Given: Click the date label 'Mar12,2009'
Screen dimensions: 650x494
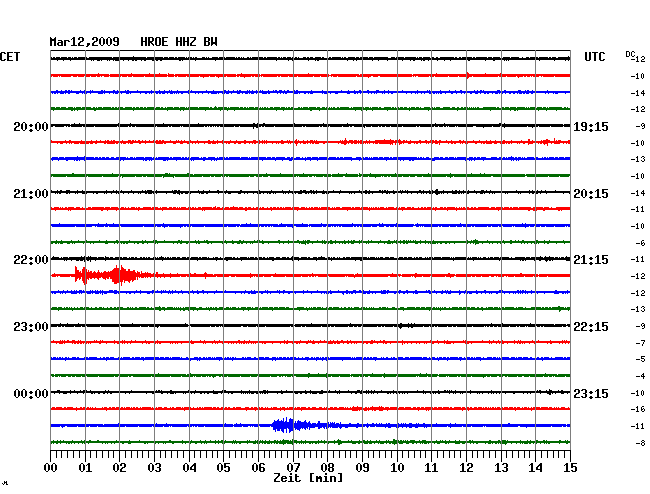Looking at the screenshot, I should point(85,42).
